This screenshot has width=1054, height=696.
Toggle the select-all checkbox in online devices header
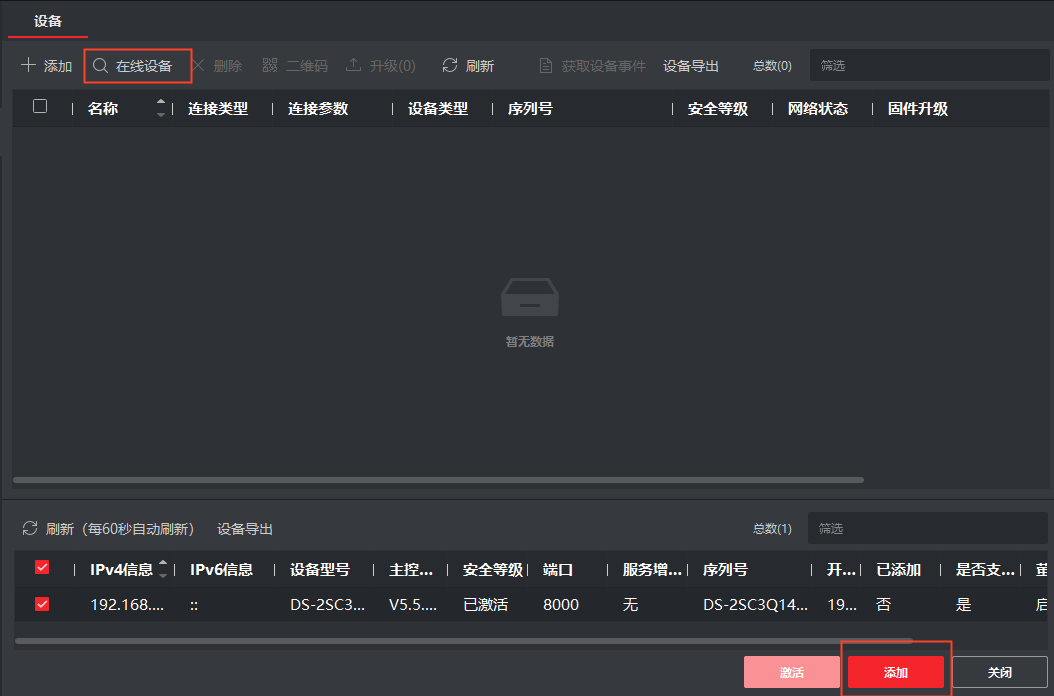click(x=41, y=569)
